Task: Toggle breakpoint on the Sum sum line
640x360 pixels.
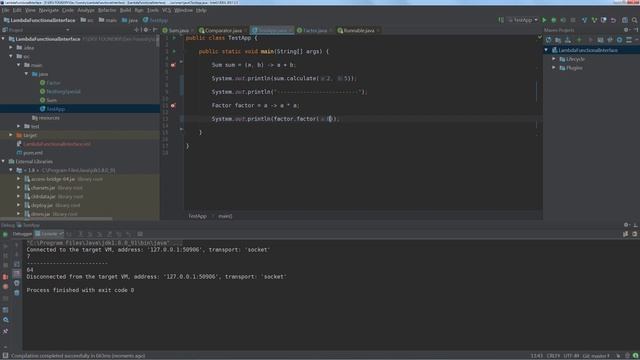Action: pyautogui.click(x=173, y=65)
